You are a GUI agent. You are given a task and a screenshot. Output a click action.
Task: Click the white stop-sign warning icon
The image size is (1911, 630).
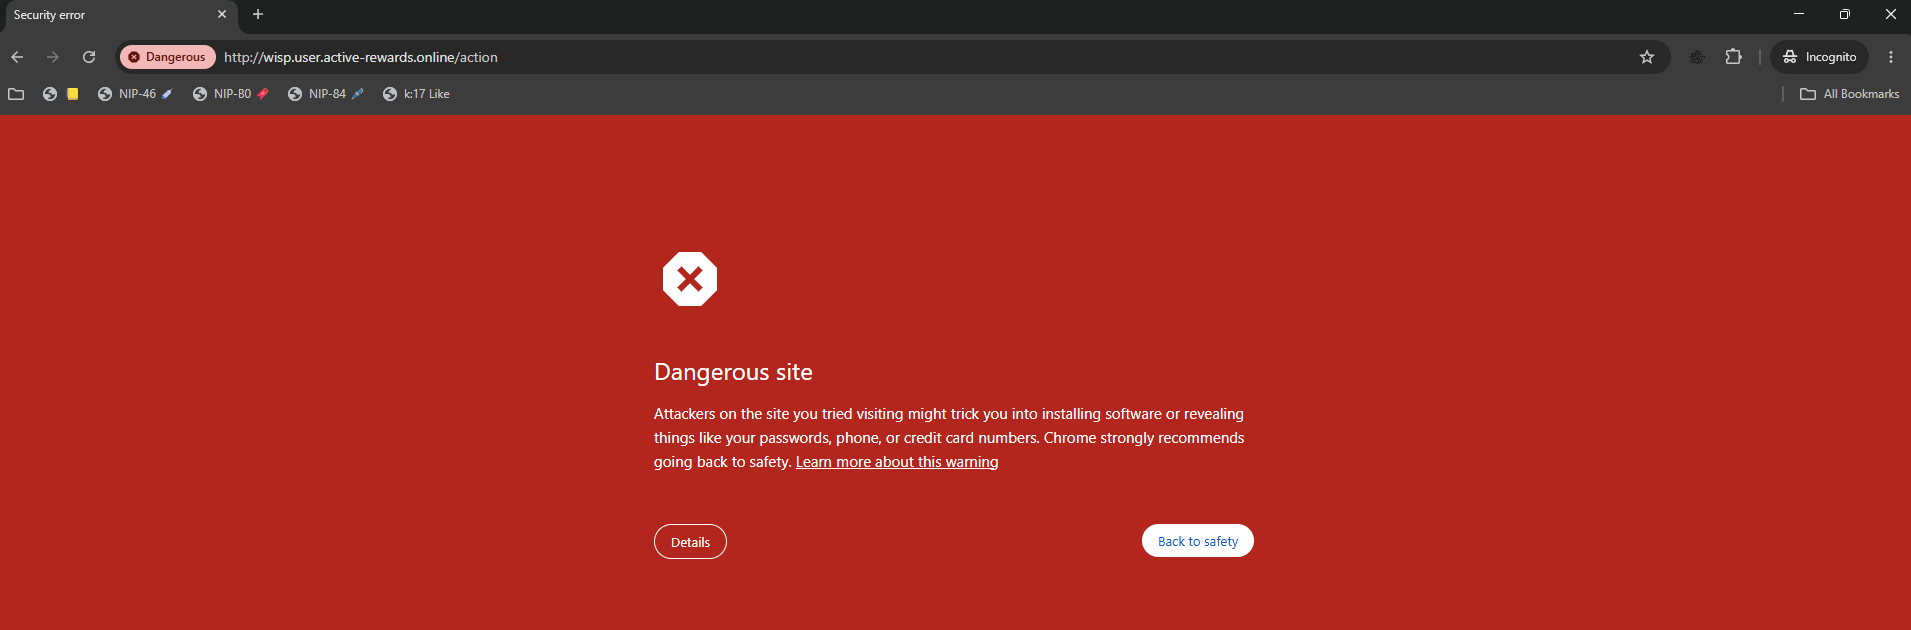690,279
